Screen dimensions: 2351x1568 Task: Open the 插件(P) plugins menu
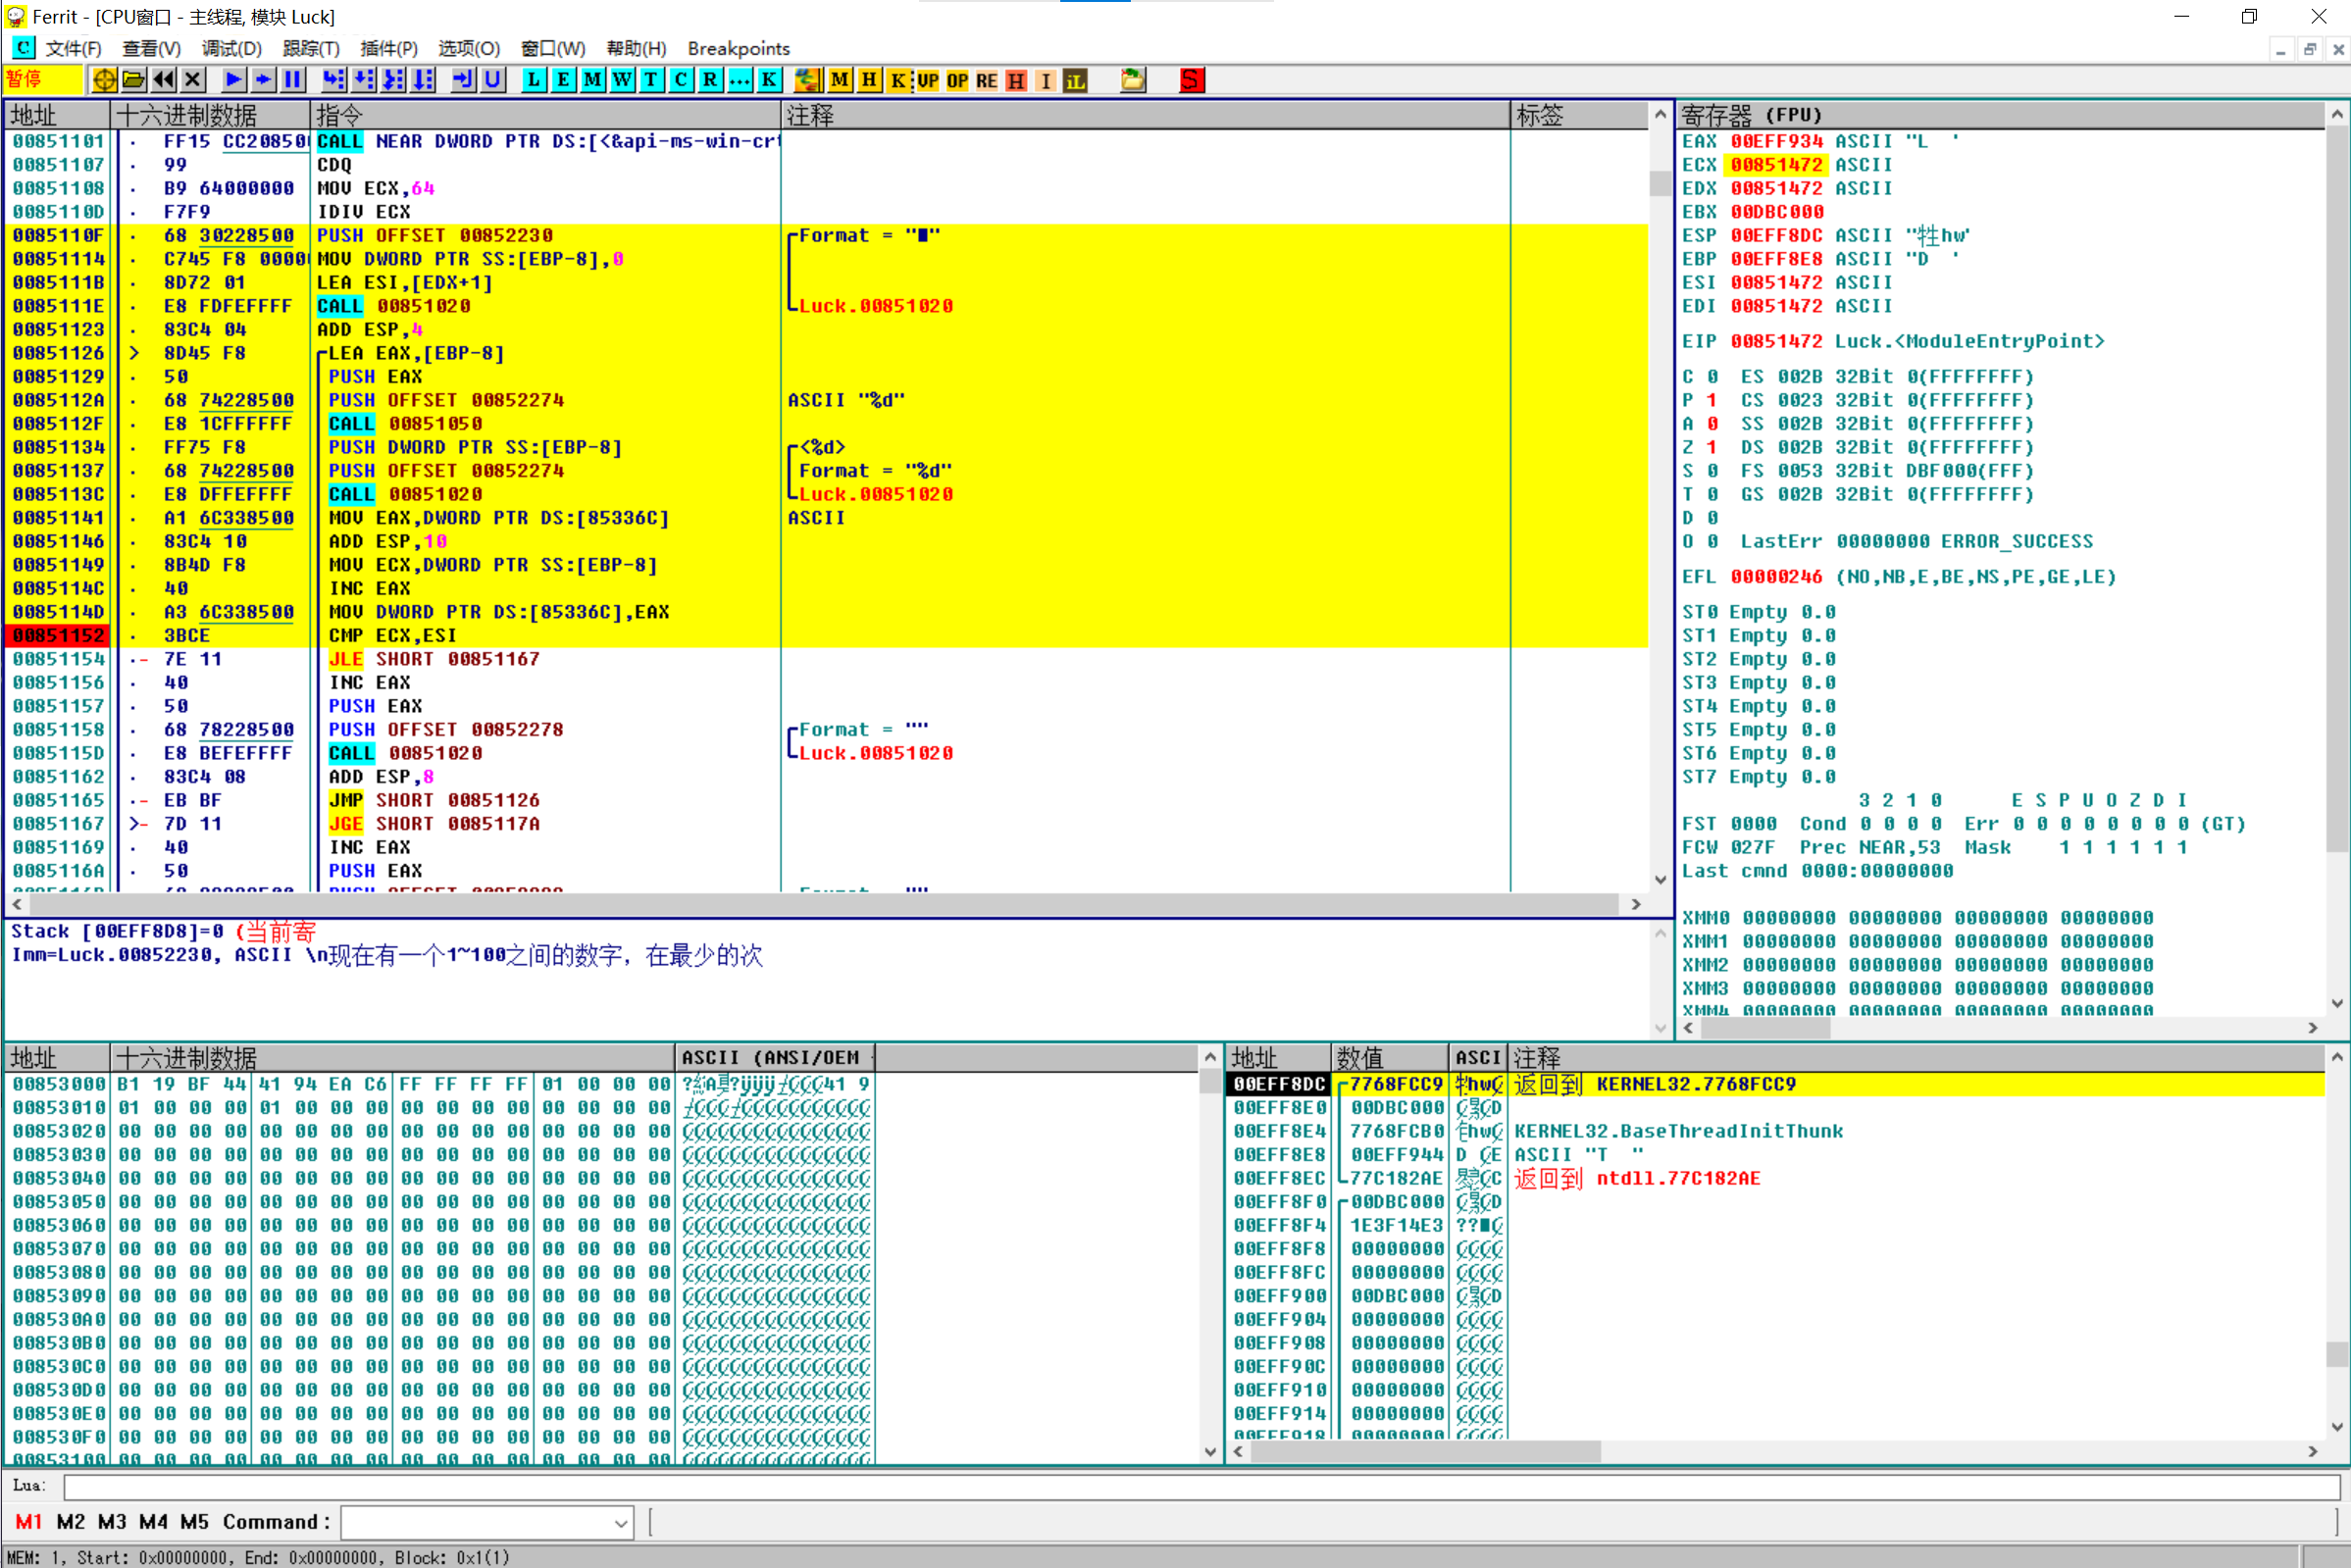coord(388,48)
